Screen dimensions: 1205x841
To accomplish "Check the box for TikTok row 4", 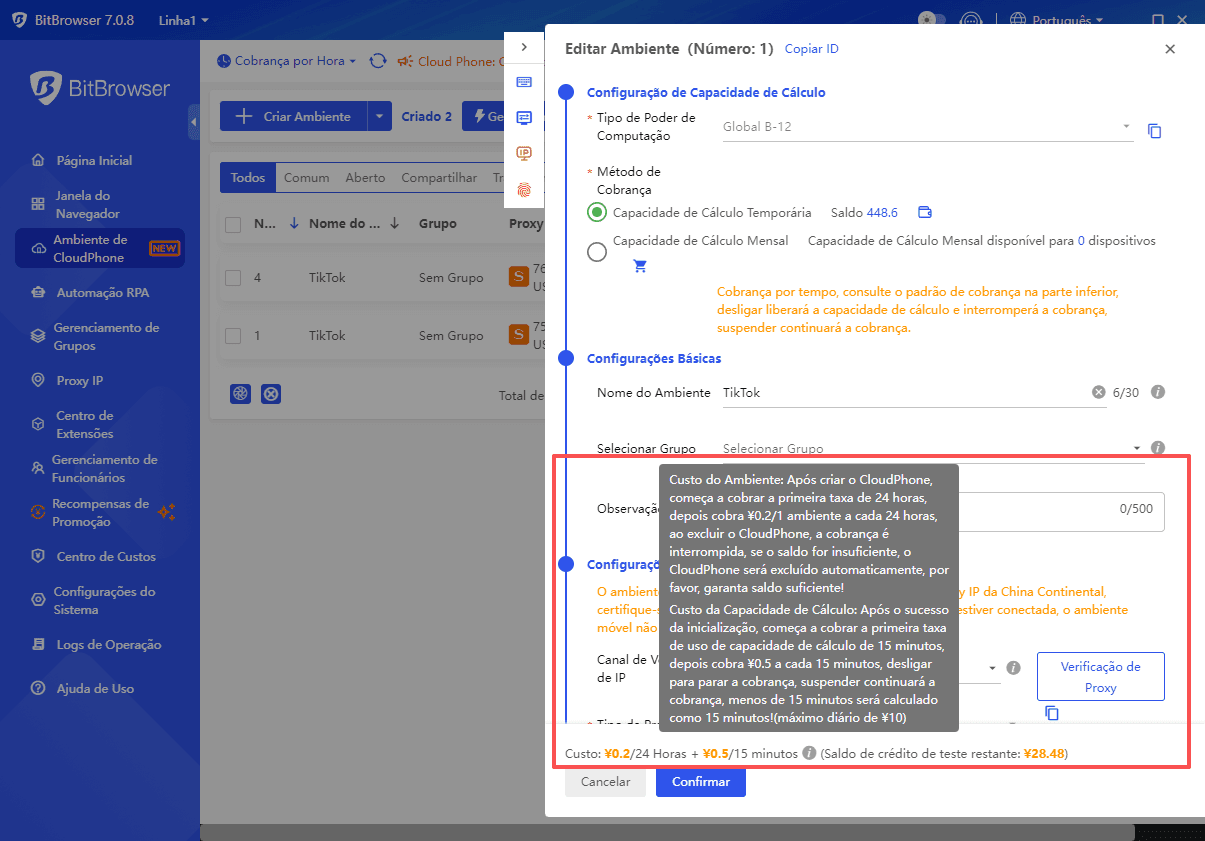I will coord(233,278).
